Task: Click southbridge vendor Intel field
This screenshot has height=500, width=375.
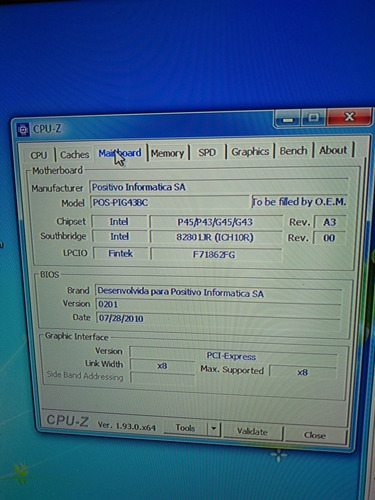Action: (119, 237)
